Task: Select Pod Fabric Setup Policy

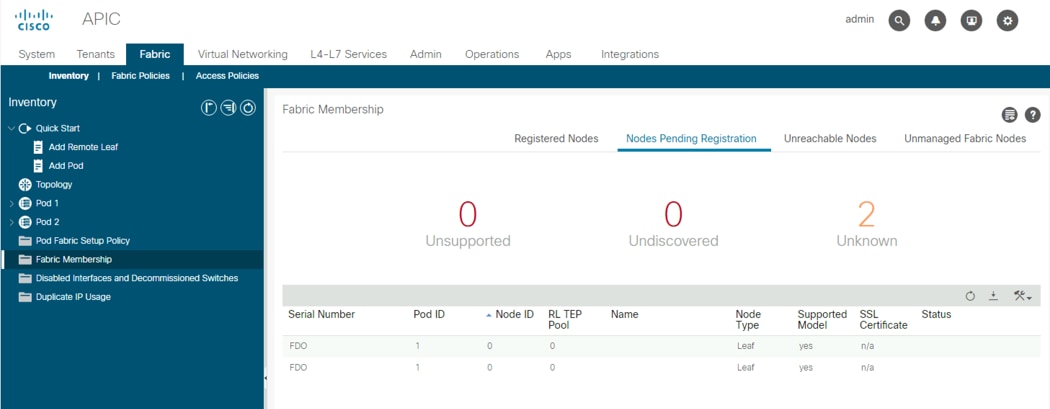Action: coord(83,241)
